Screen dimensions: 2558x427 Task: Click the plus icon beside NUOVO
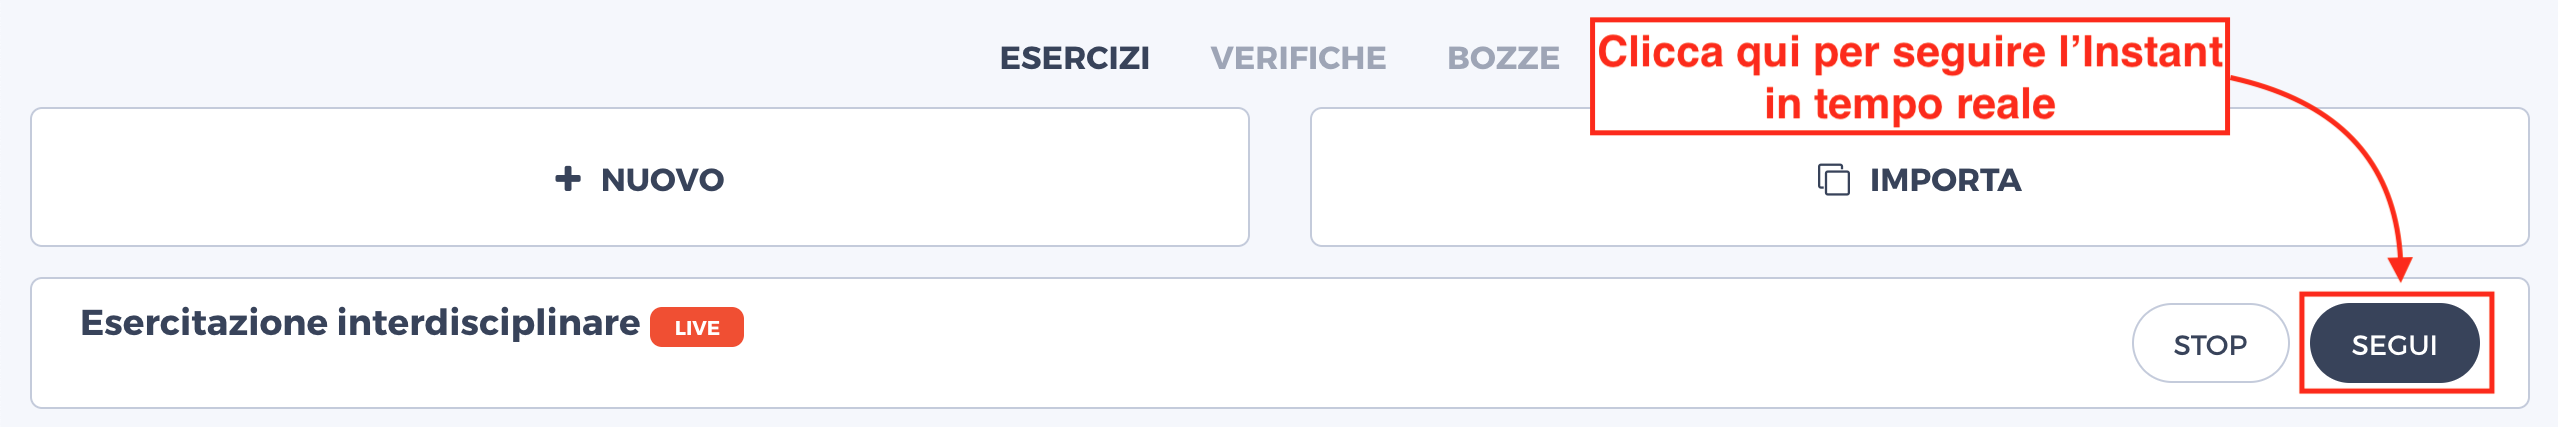(x=568, y=179)
